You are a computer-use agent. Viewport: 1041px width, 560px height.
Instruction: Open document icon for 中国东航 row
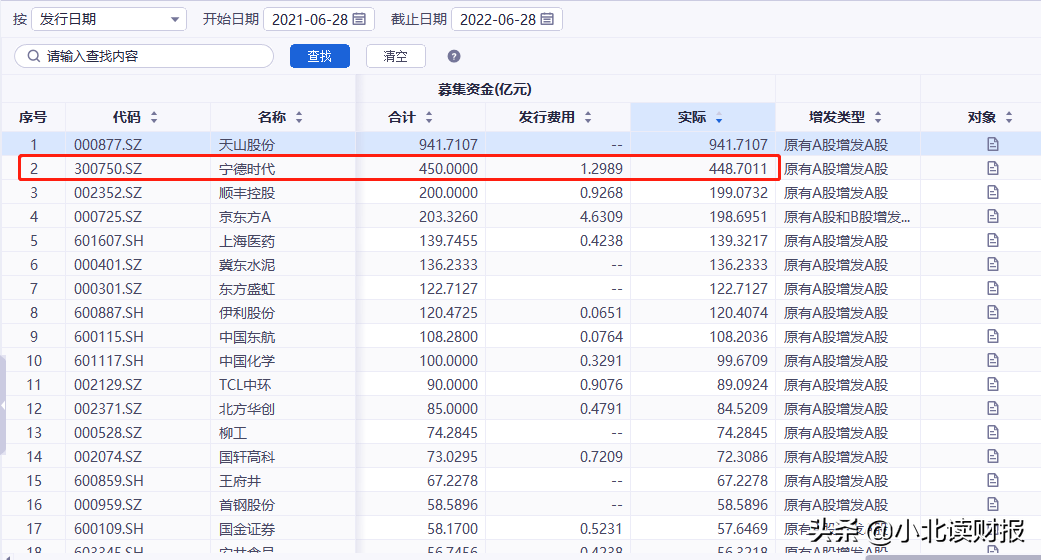tap(993, 336)
